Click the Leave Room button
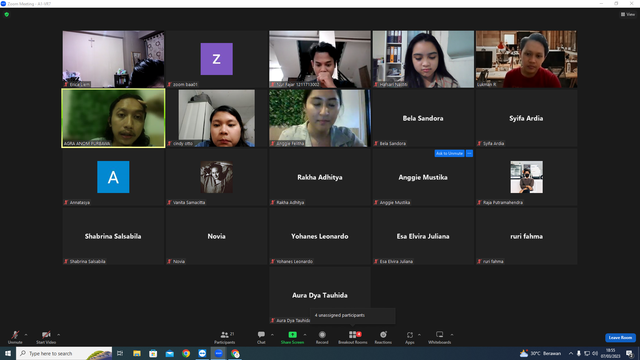640x360 pixels. [620, 338]
